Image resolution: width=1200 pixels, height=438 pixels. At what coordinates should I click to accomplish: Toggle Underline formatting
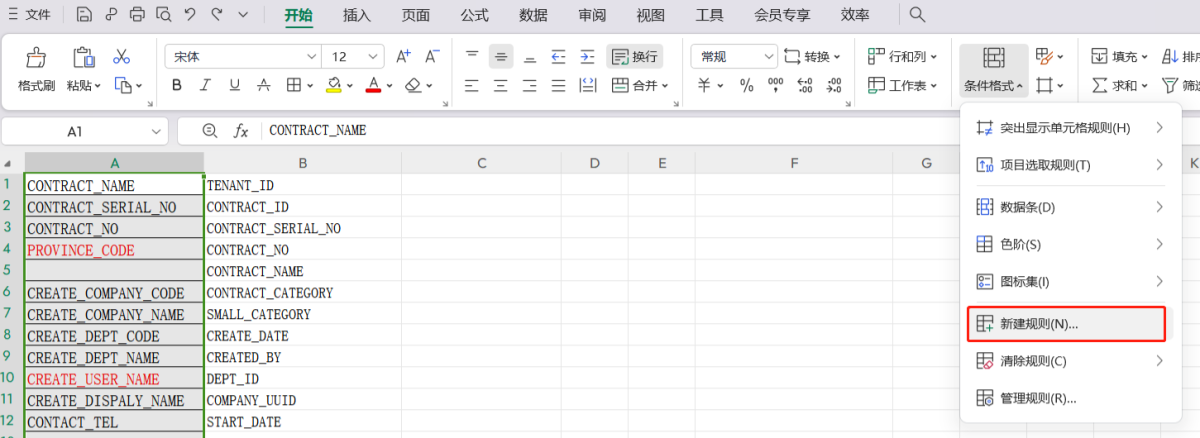(x=235, y=86)
